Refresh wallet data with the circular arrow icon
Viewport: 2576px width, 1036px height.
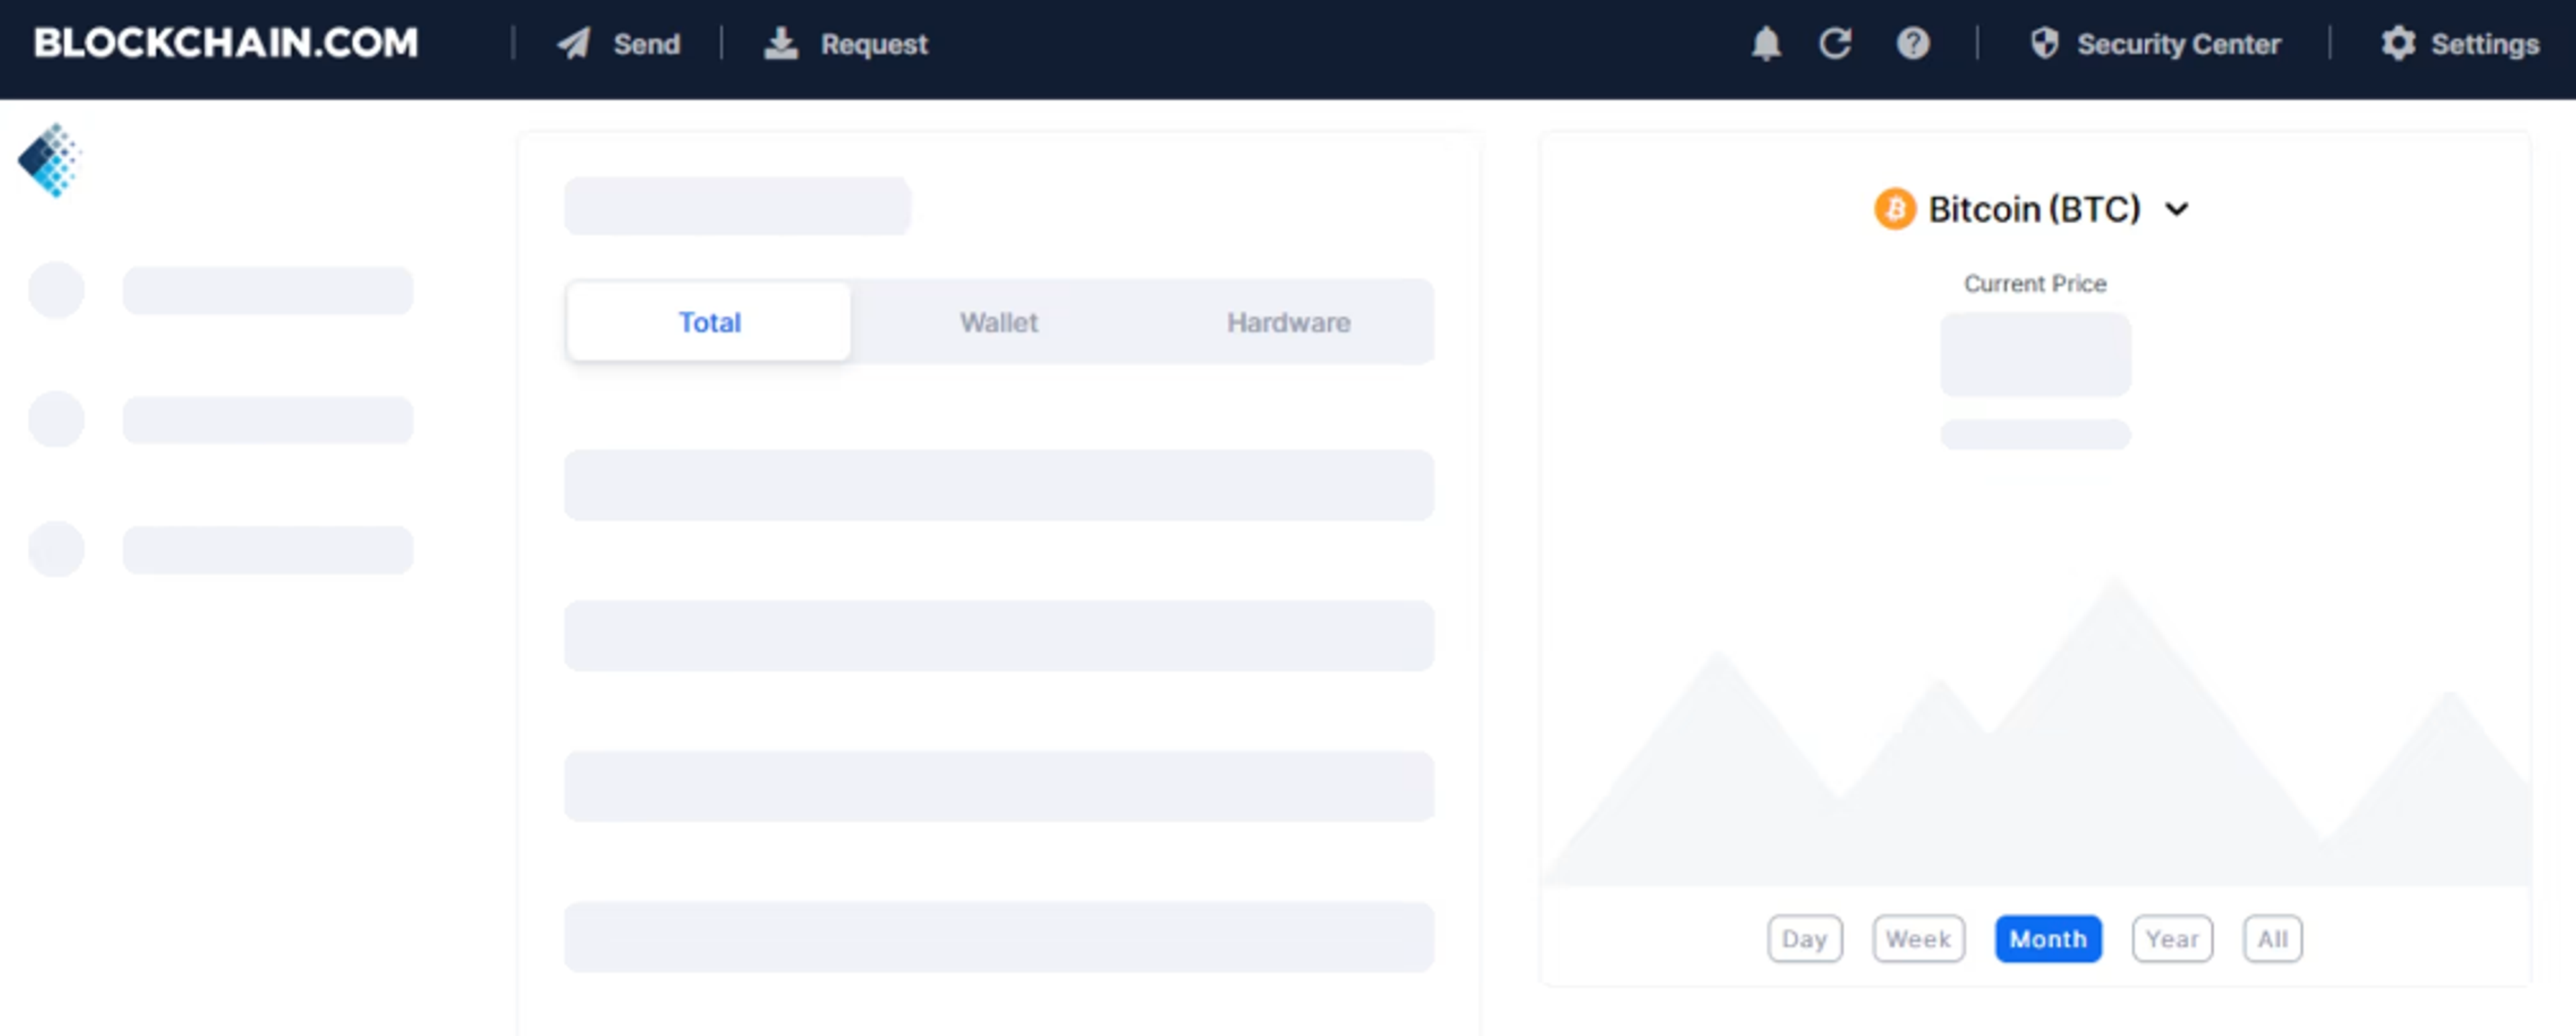coord(1836,44)
